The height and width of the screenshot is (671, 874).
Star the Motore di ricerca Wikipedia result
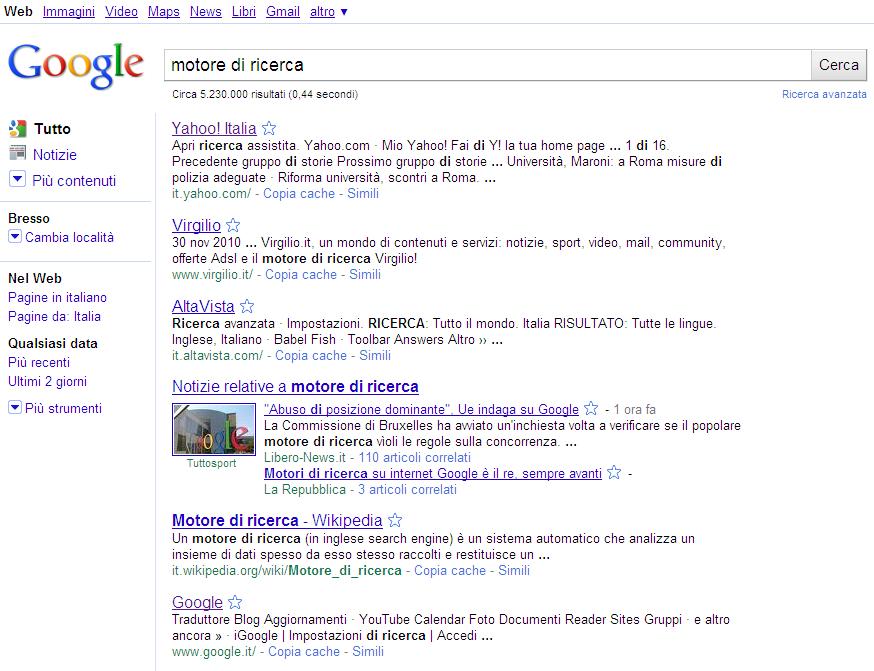click(395, 520)
